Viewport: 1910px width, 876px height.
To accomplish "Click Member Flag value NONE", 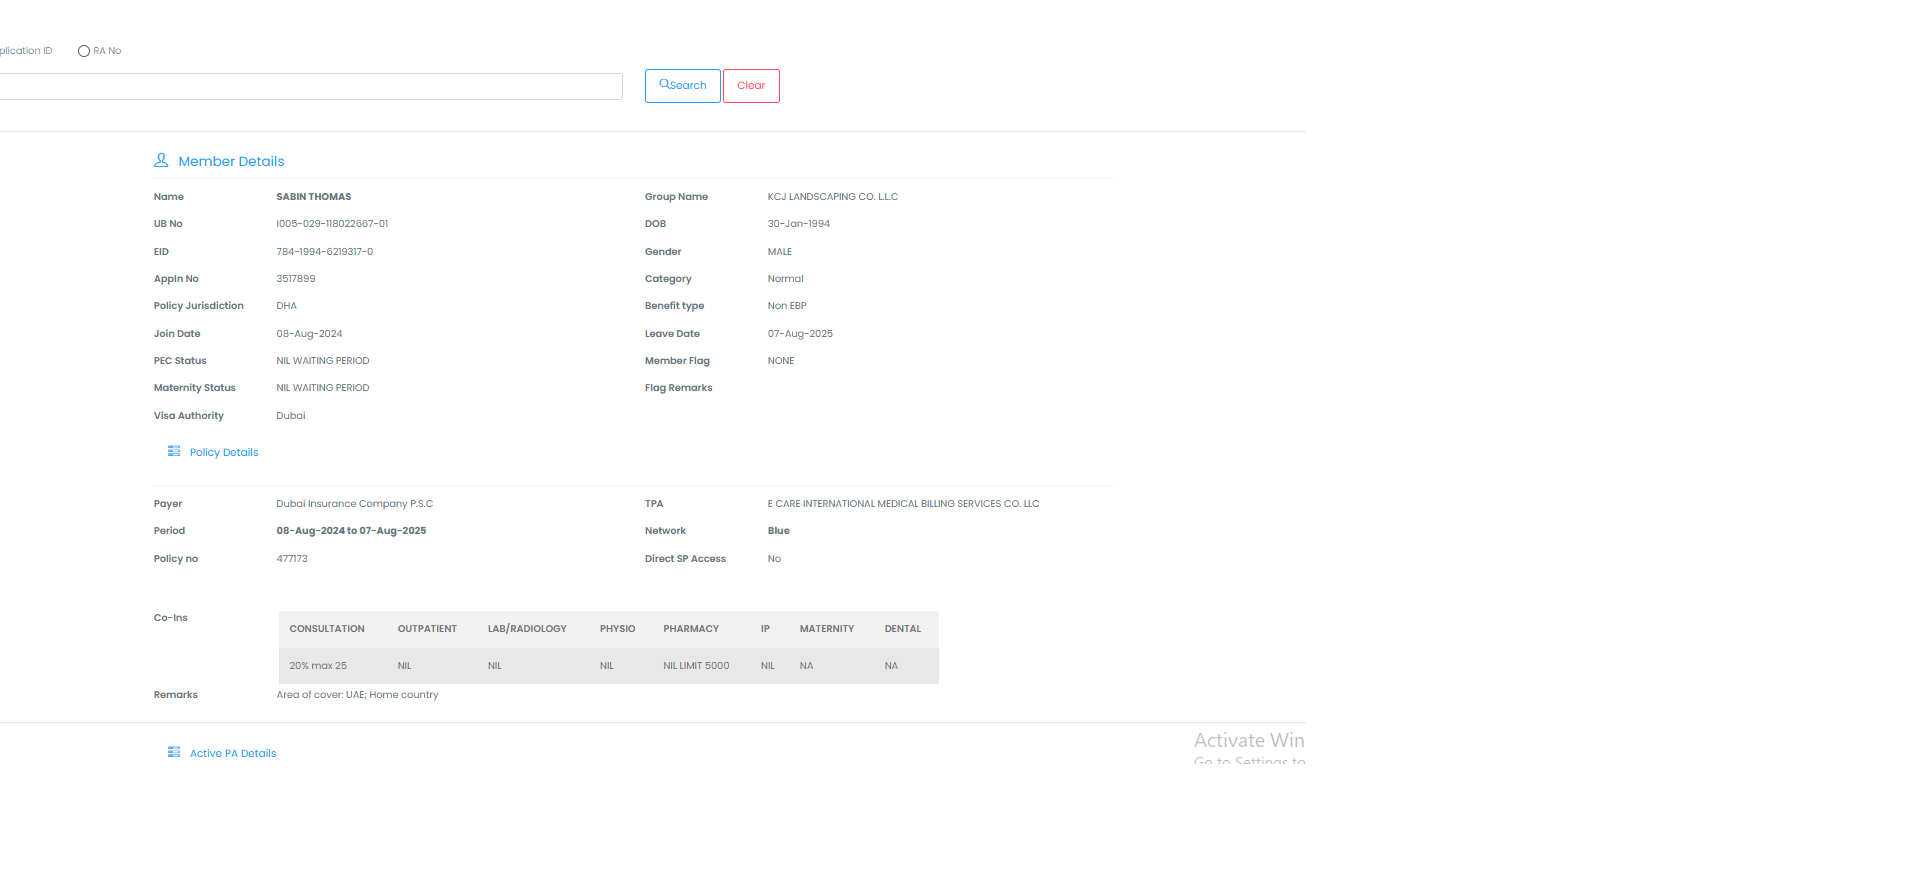I will (x=781, y=361).
